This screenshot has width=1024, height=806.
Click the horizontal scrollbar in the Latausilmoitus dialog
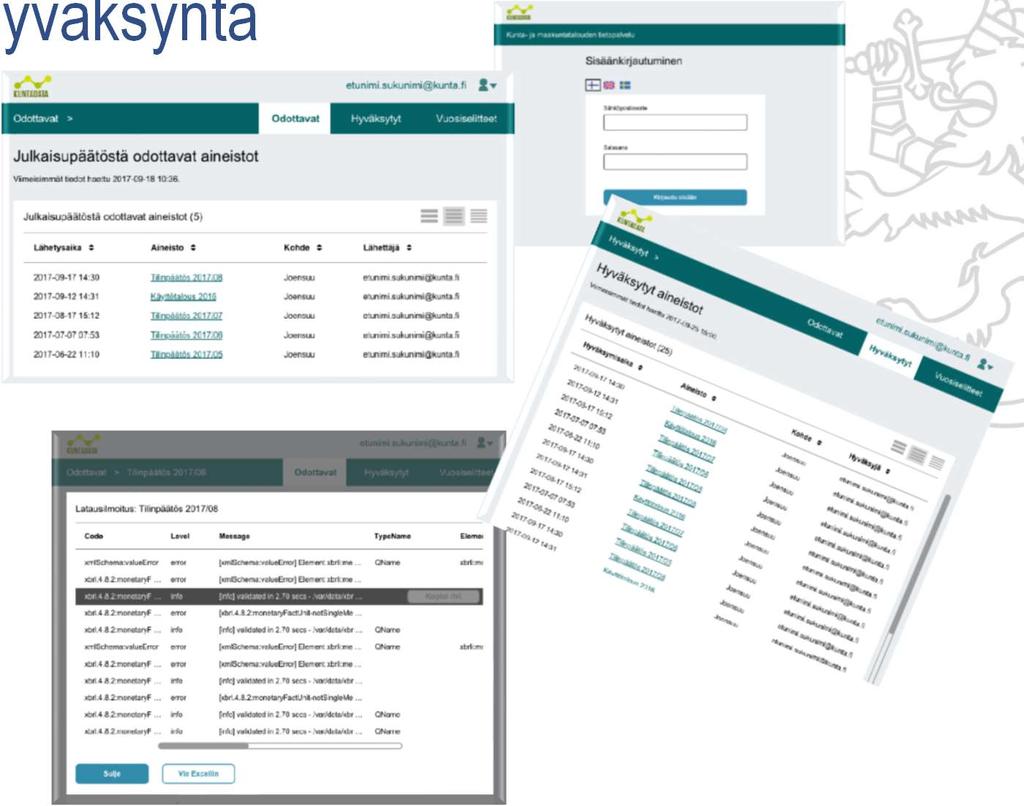(x=280, y=745)
